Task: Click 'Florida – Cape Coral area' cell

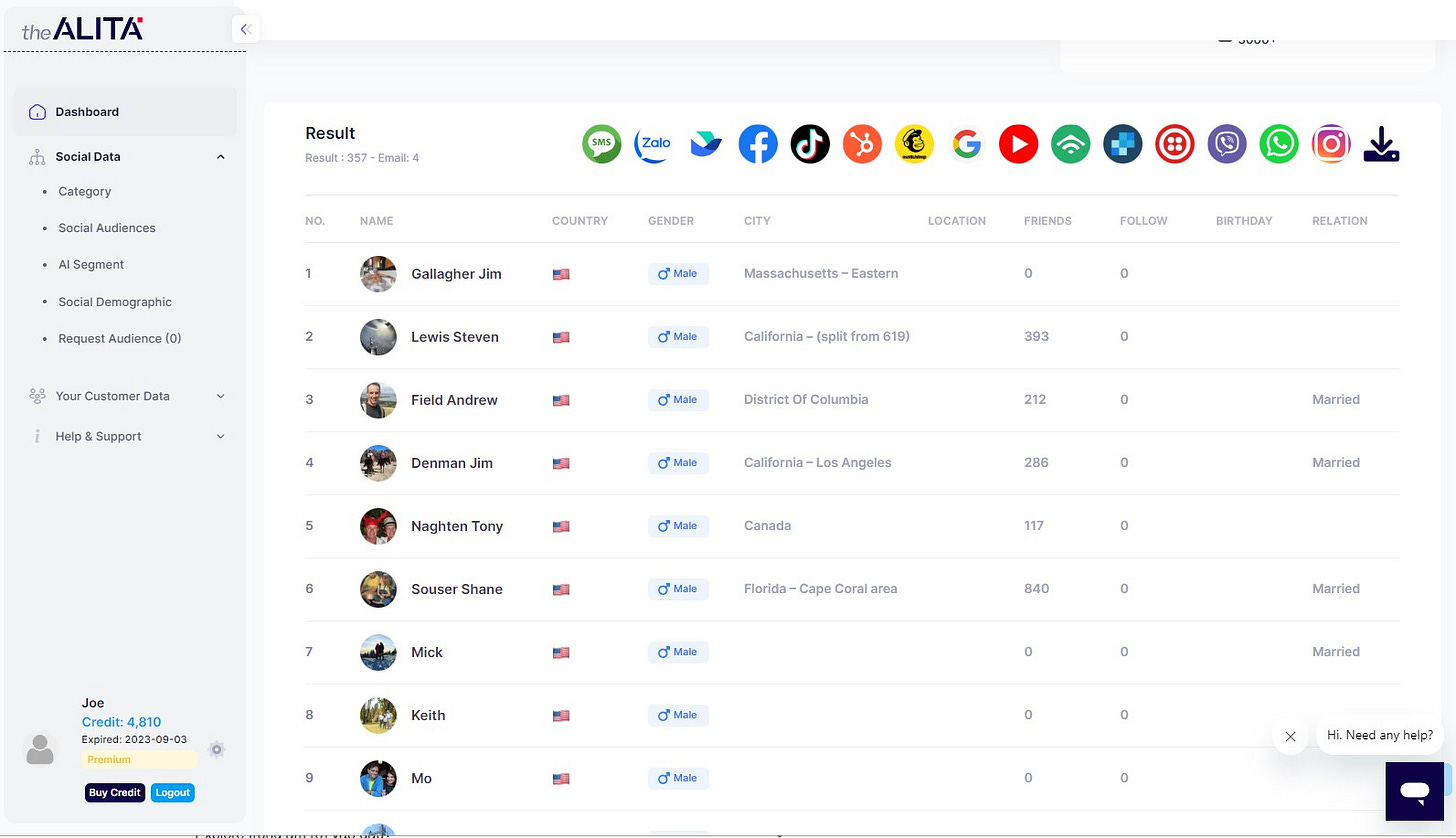Action: point(821,589)
